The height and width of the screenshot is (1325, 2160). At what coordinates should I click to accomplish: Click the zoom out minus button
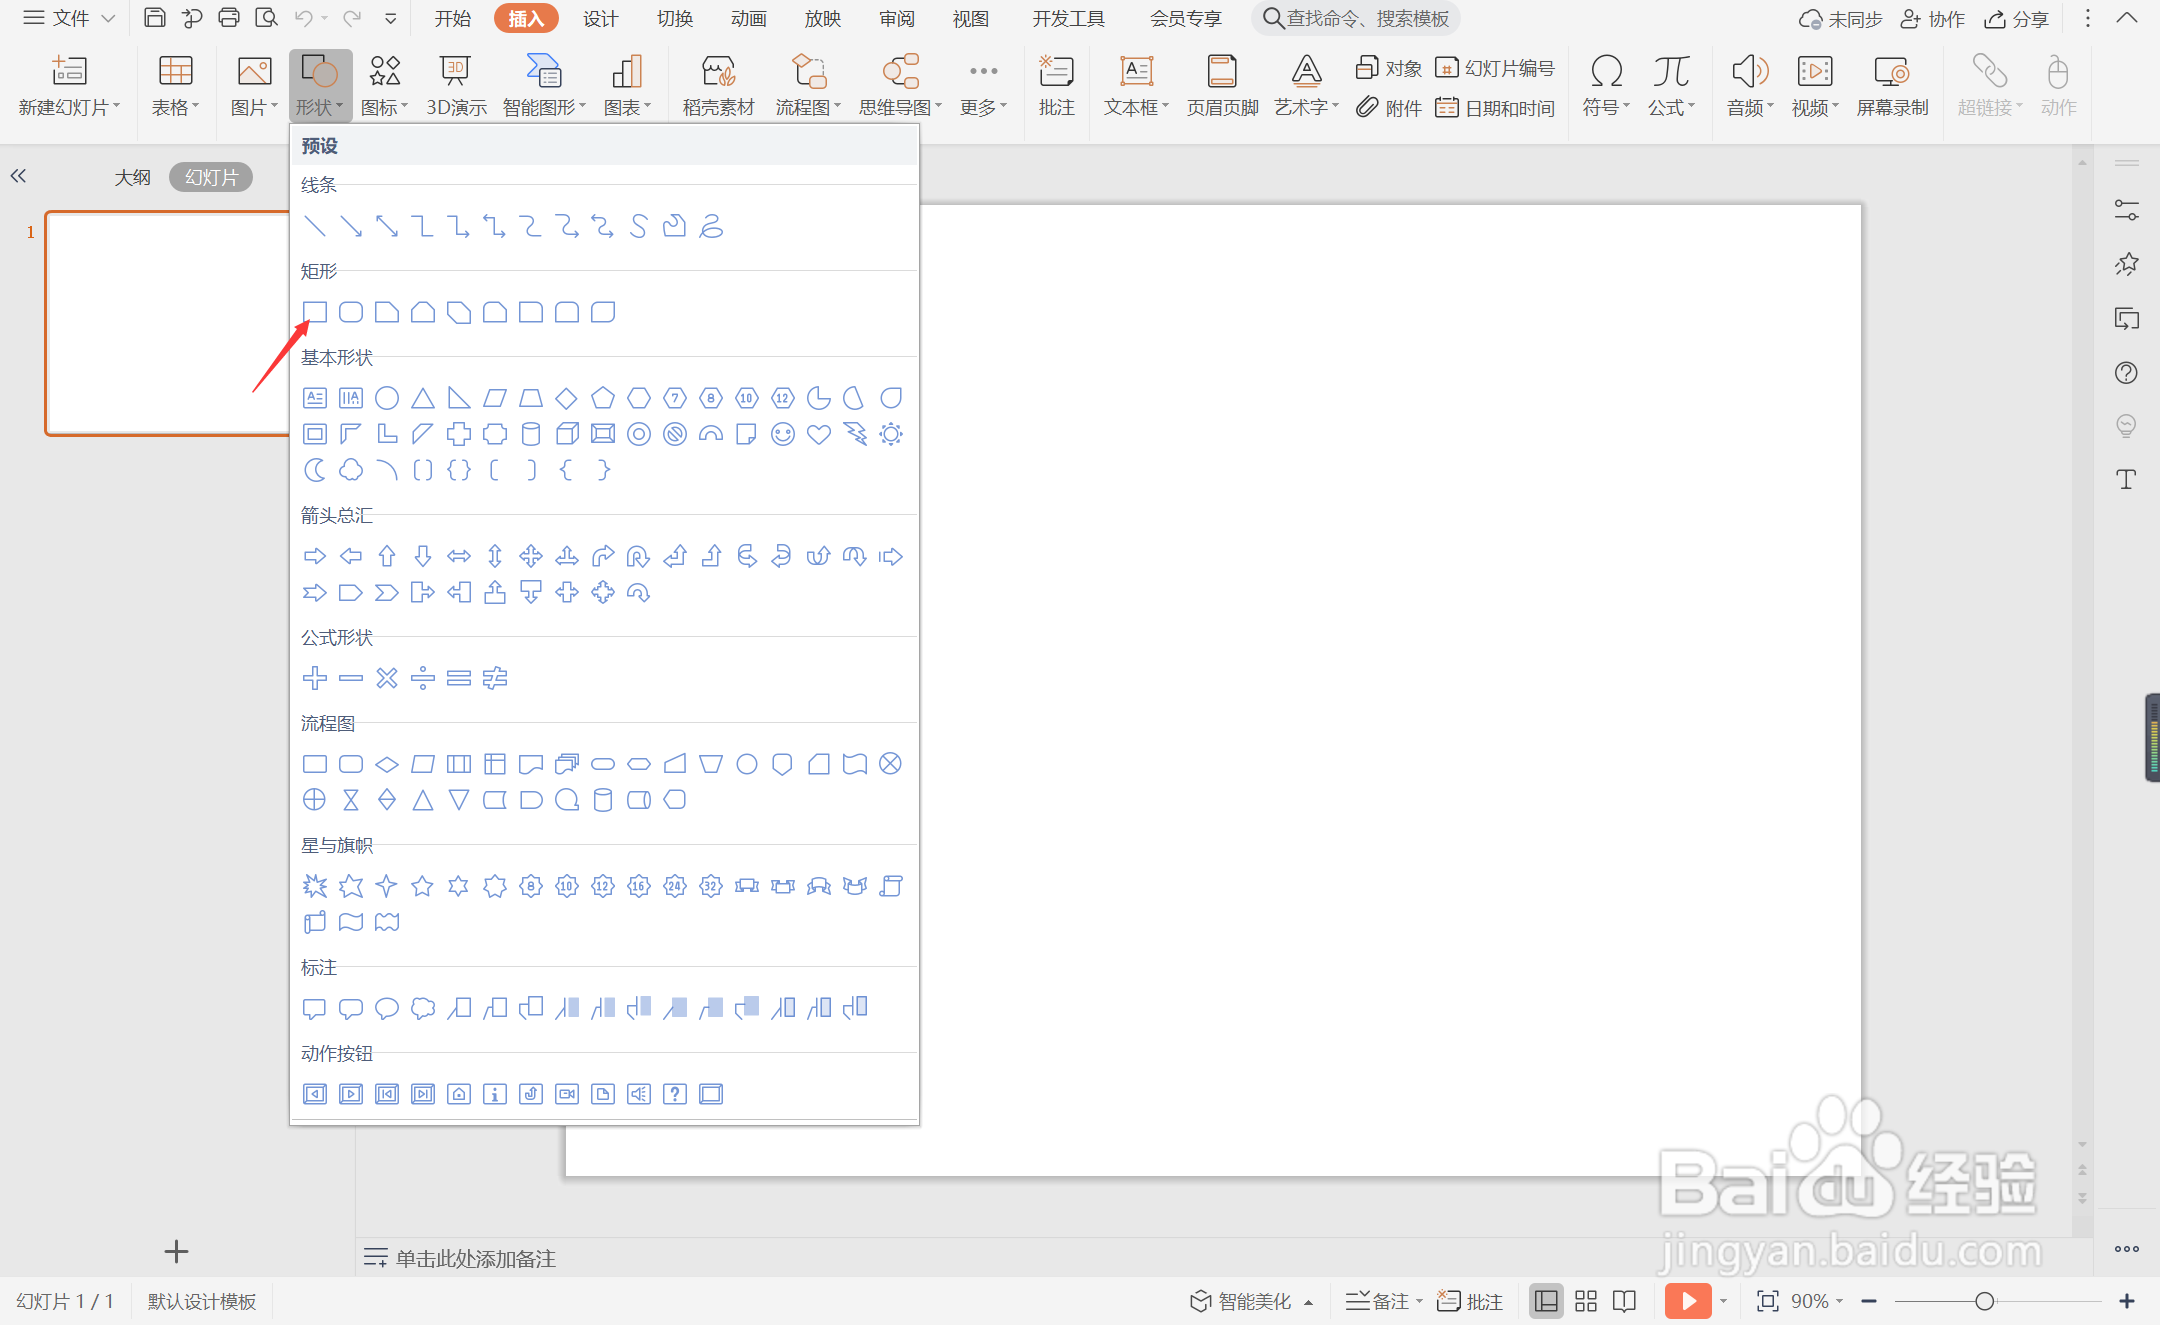point(1869,1301)
